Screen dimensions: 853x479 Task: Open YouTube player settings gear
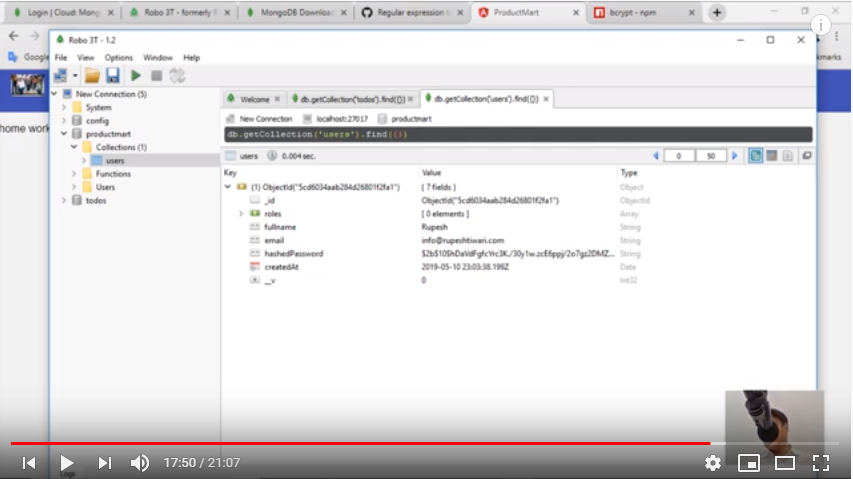click(712, 462)
